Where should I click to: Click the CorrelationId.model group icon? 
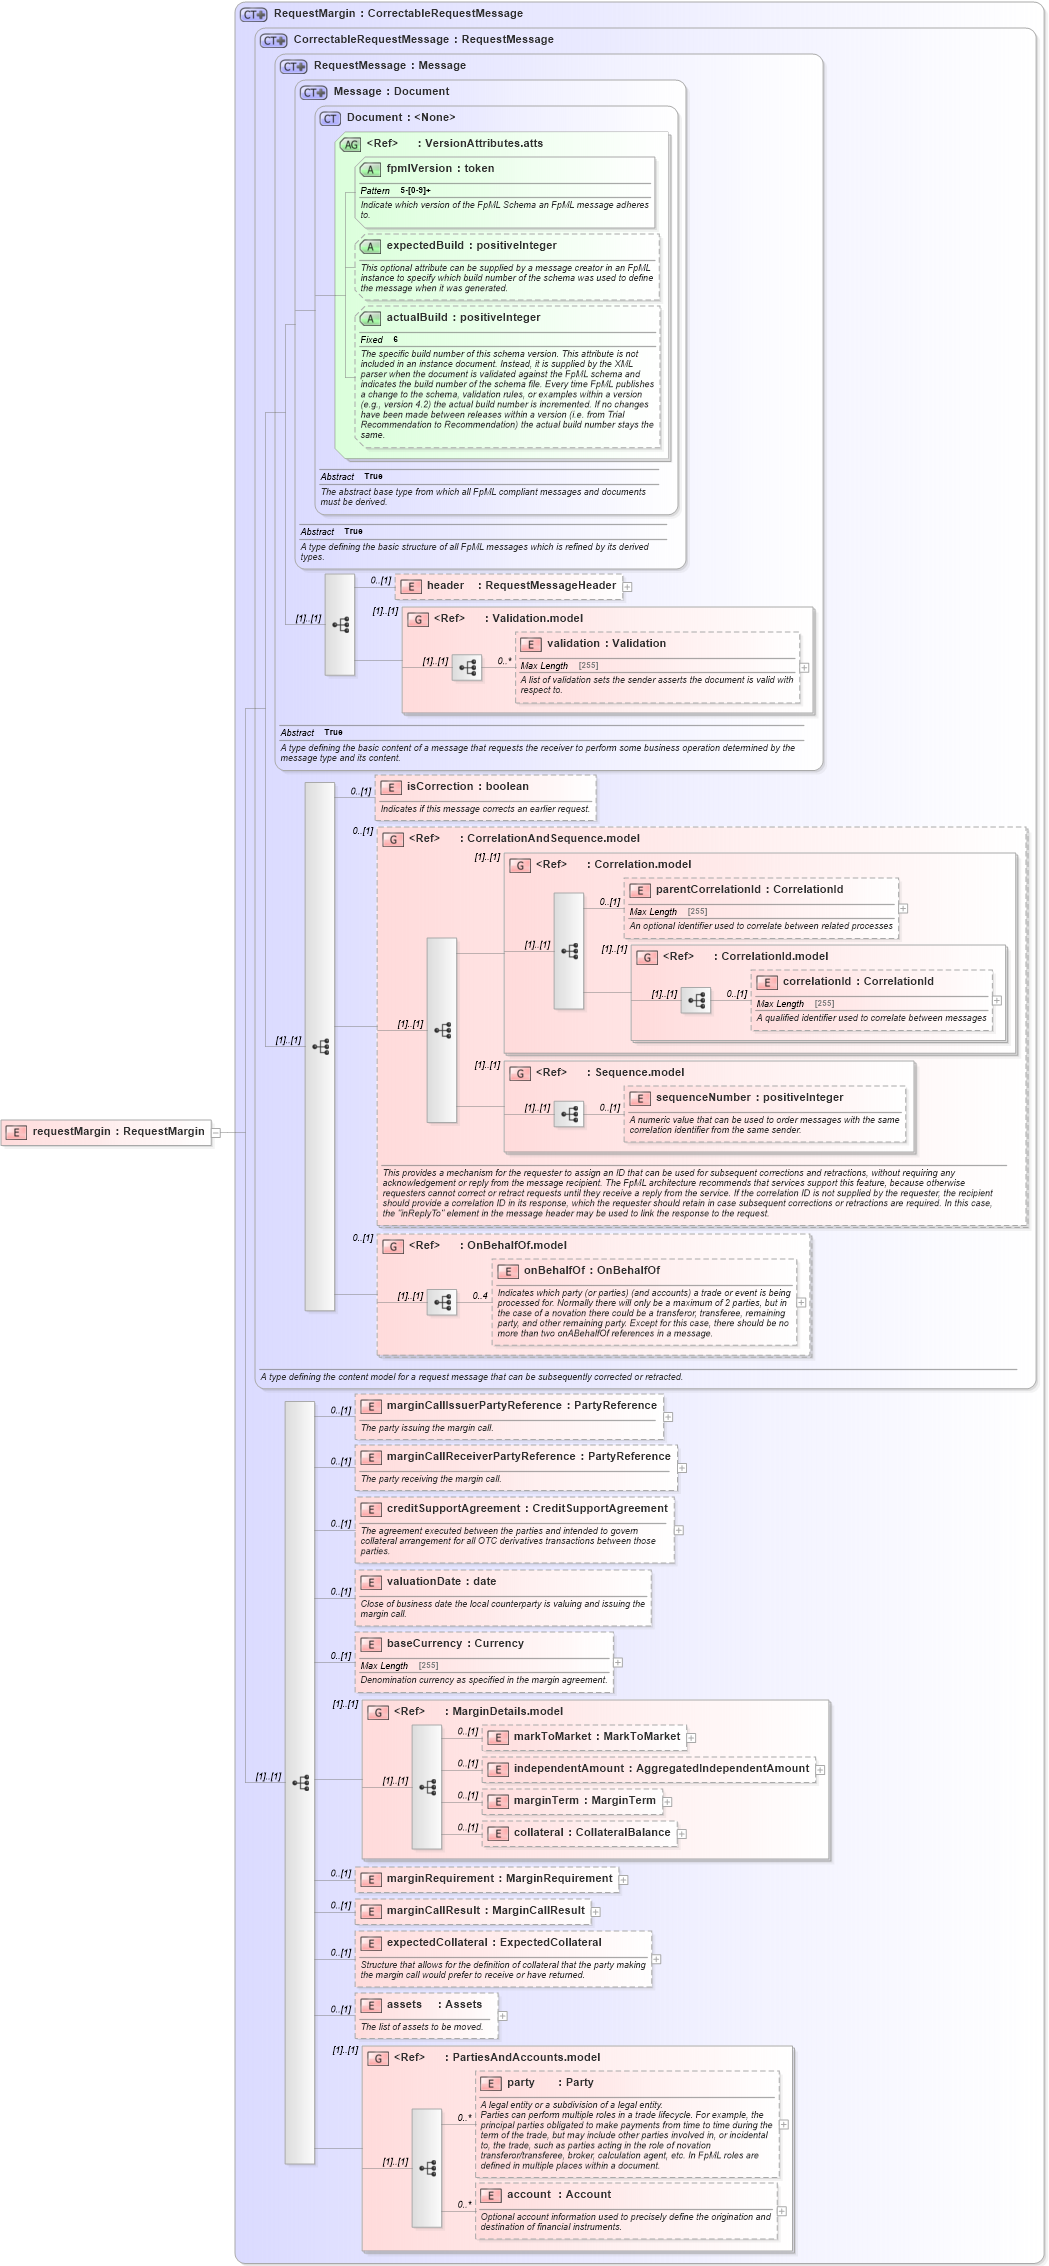647,957
